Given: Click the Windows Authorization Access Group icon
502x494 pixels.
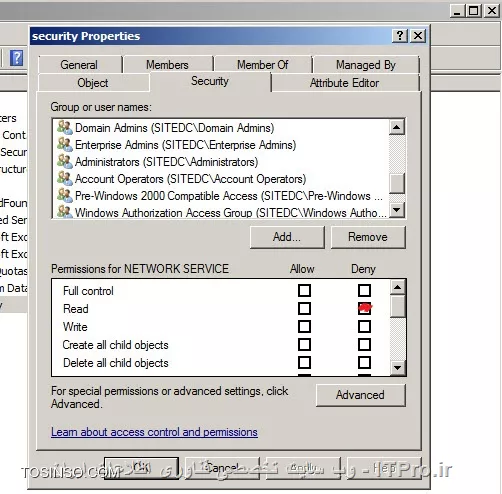Looking at the screenshot, I should coord(65,212).
